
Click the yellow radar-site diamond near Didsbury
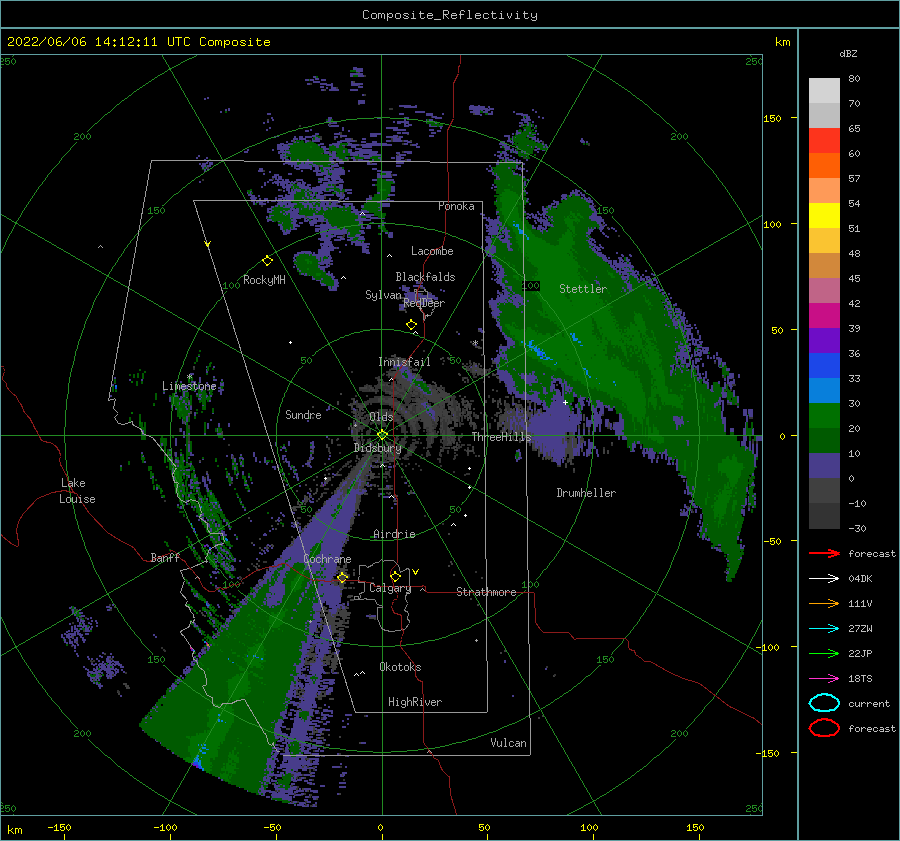(x=382, y=435)
